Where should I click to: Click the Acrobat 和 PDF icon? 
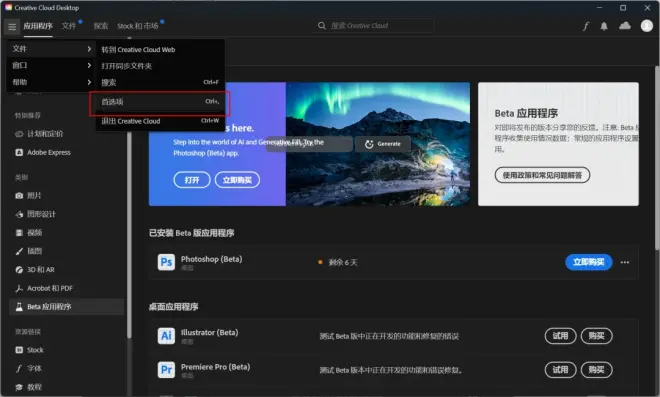[19, 288]
